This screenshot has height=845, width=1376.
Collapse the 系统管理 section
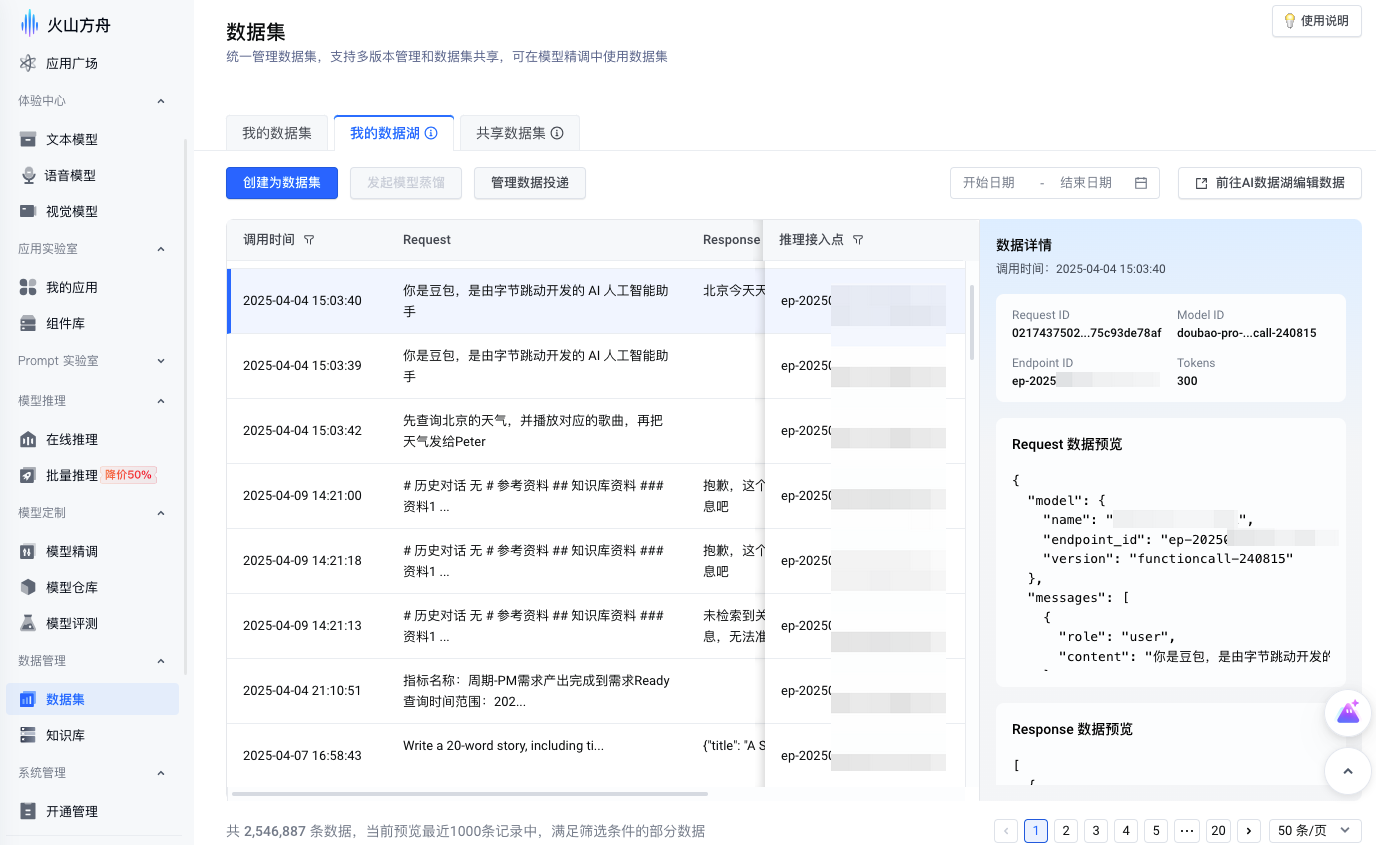(x=161, y=773)
